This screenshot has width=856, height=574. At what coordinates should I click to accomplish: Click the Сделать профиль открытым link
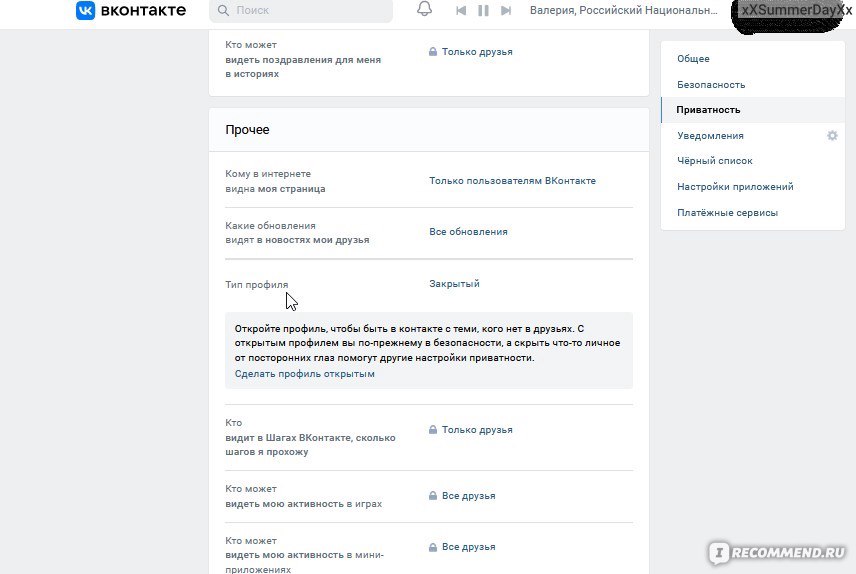coord(305,374)
